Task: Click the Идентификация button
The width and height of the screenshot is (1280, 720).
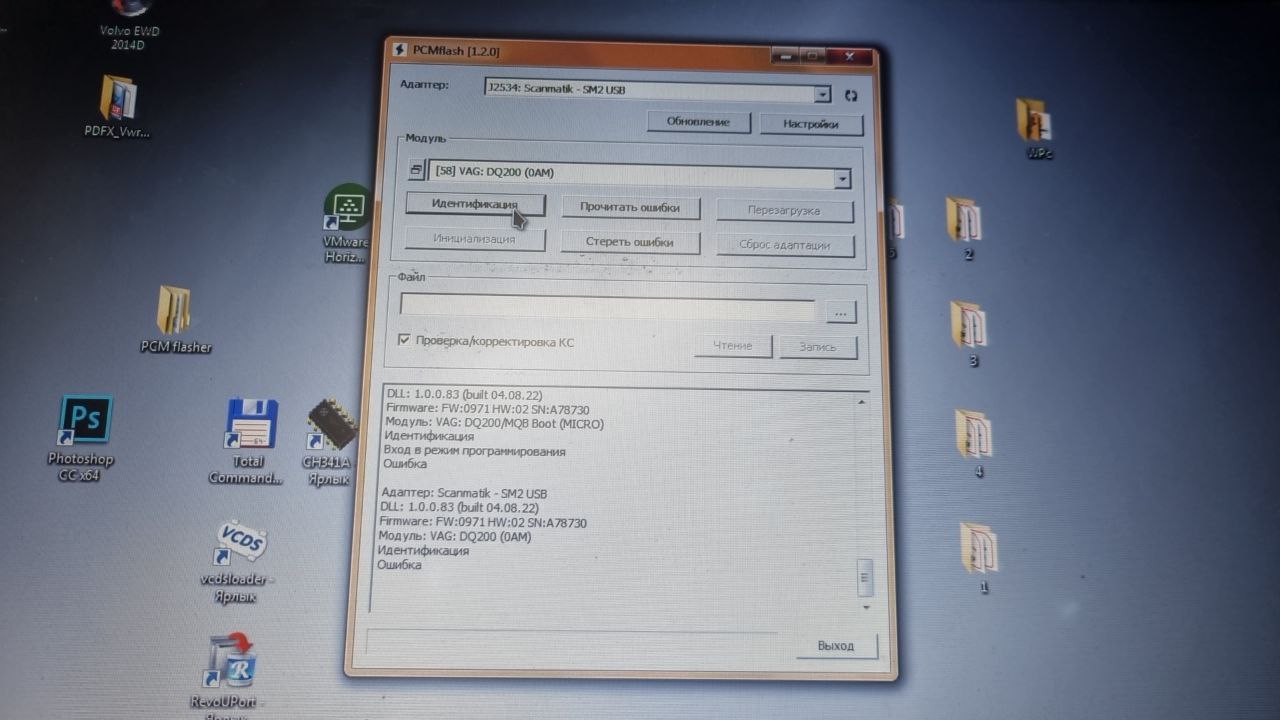Action: pos(475,205)
